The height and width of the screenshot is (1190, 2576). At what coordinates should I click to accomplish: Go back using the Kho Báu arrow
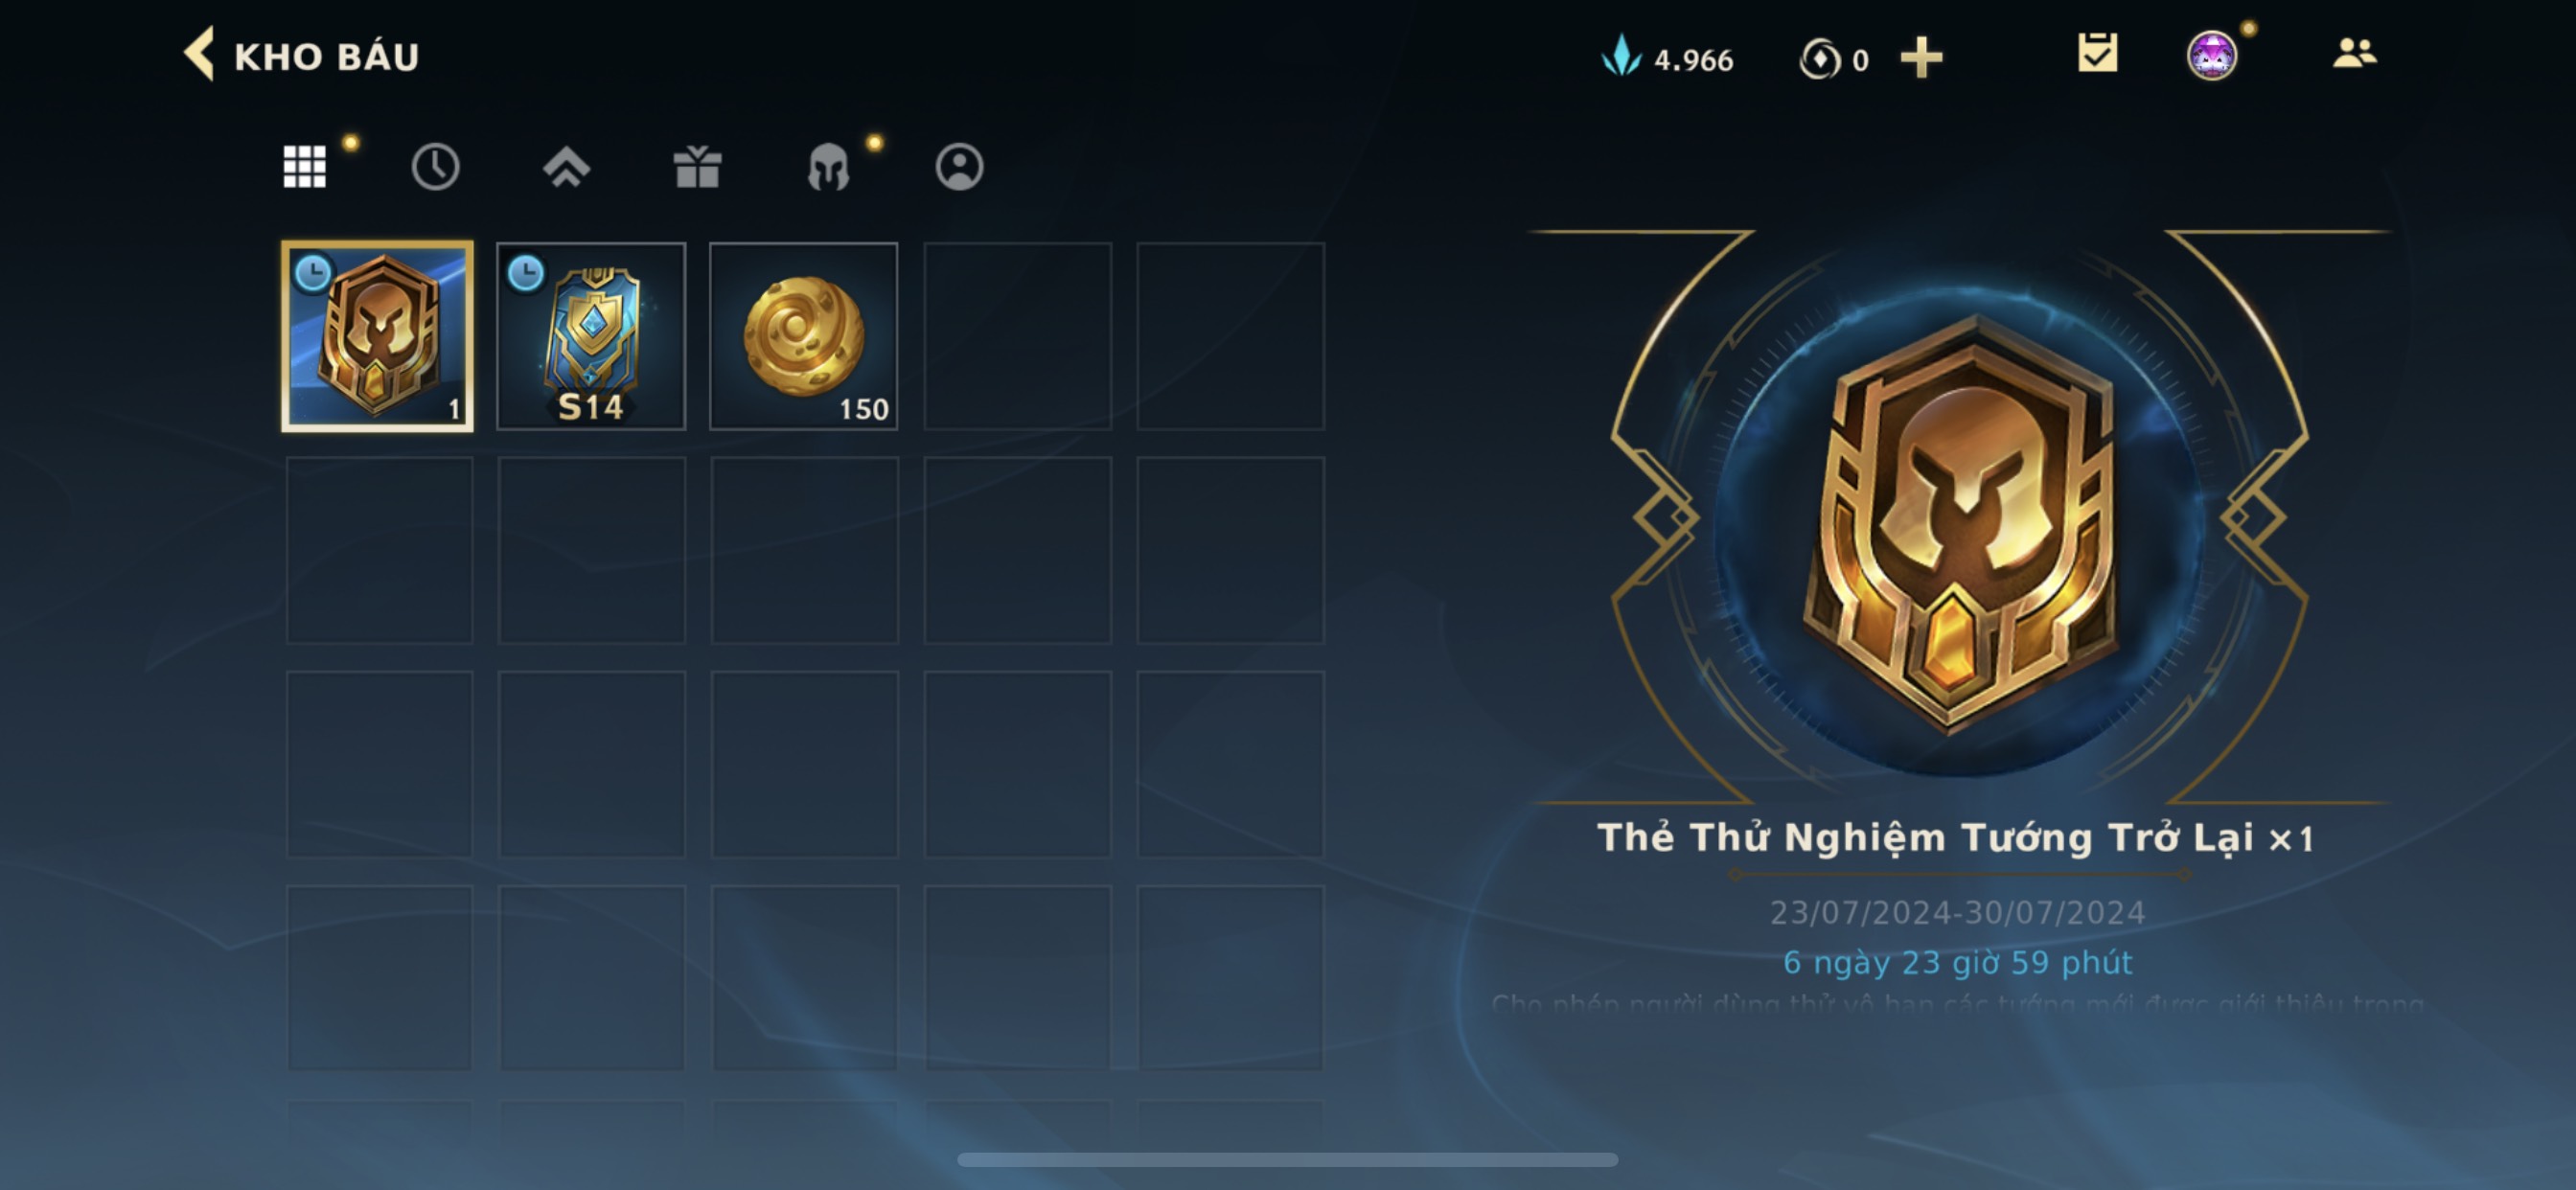199,54
